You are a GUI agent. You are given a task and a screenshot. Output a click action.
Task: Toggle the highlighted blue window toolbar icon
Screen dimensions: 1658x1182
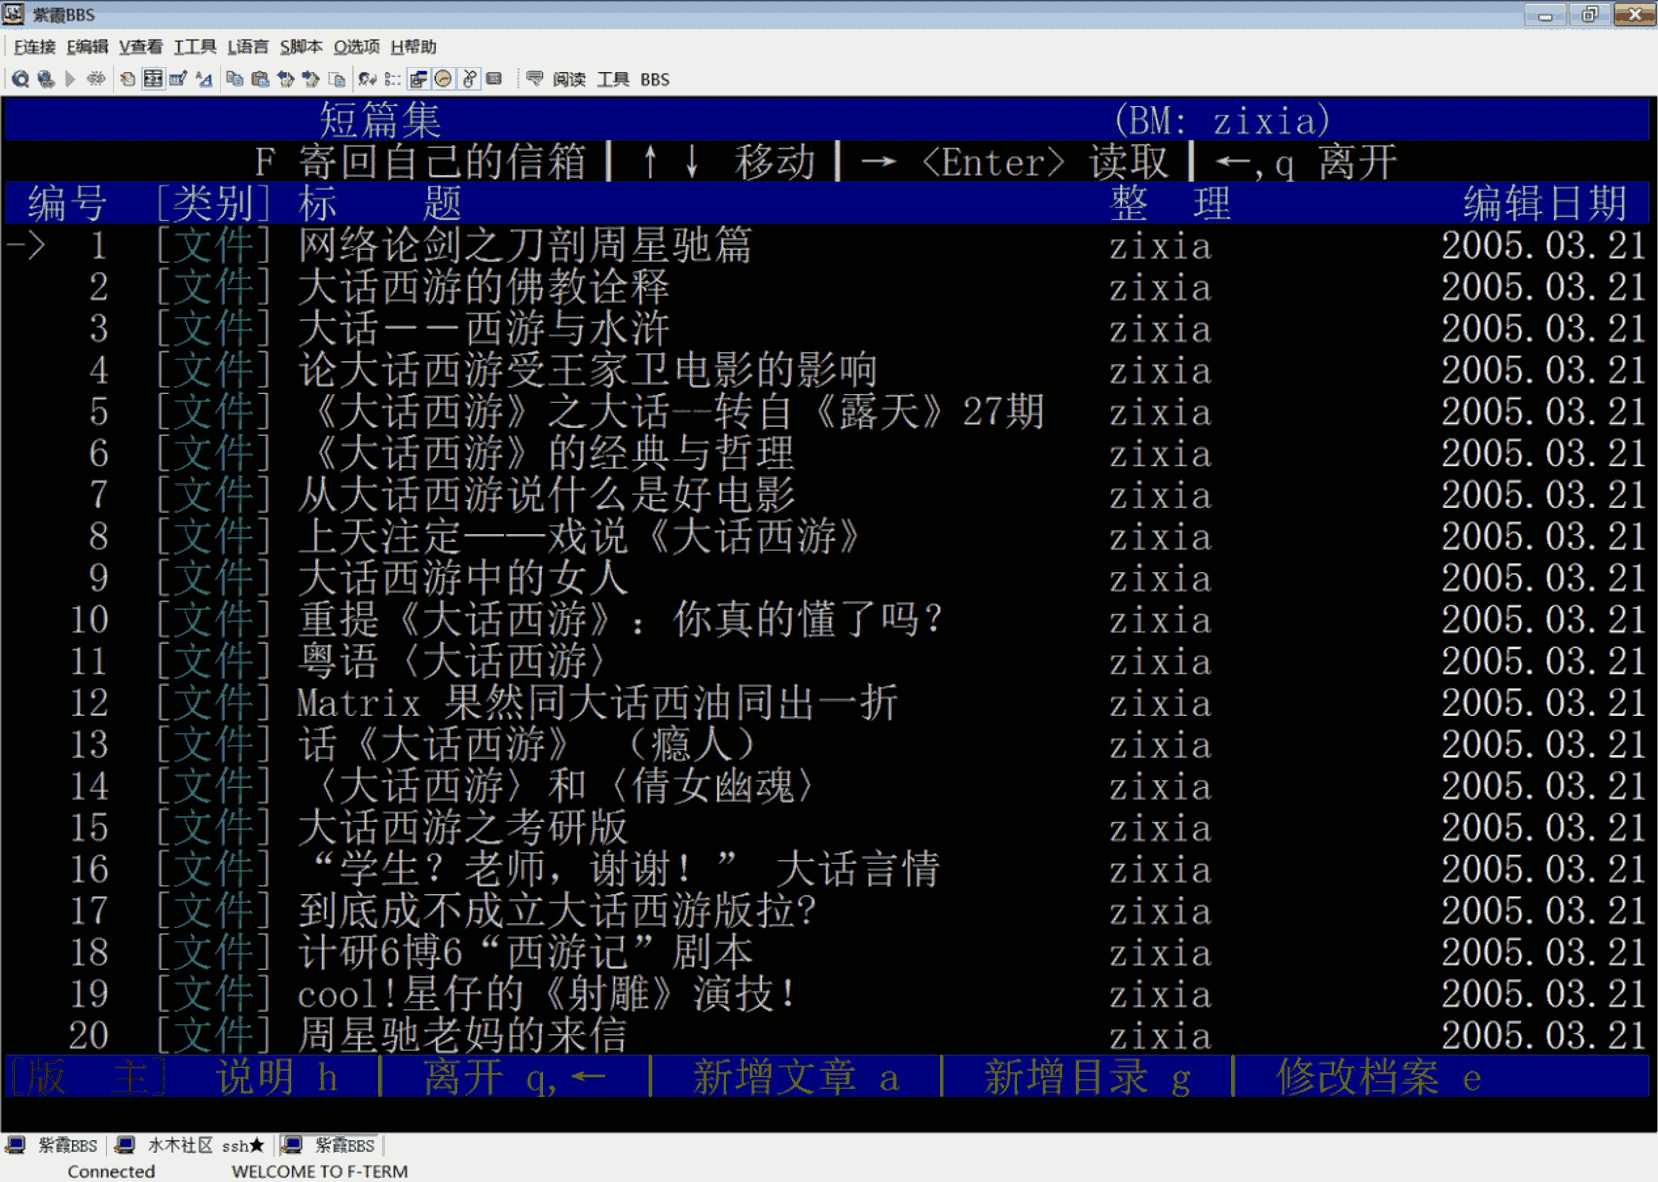click(x=419, y=79)
